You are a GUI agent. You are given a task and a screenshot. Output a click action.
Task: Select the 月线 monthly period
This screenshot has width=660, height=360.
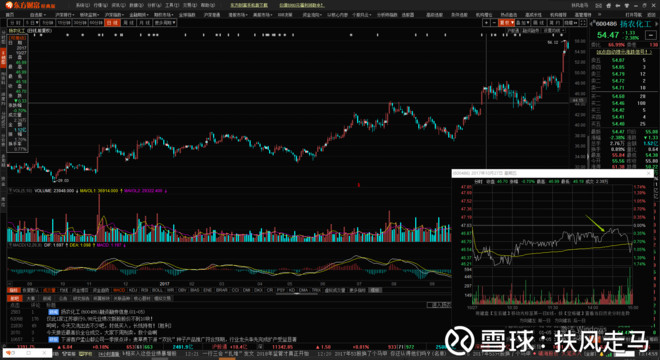144,22
